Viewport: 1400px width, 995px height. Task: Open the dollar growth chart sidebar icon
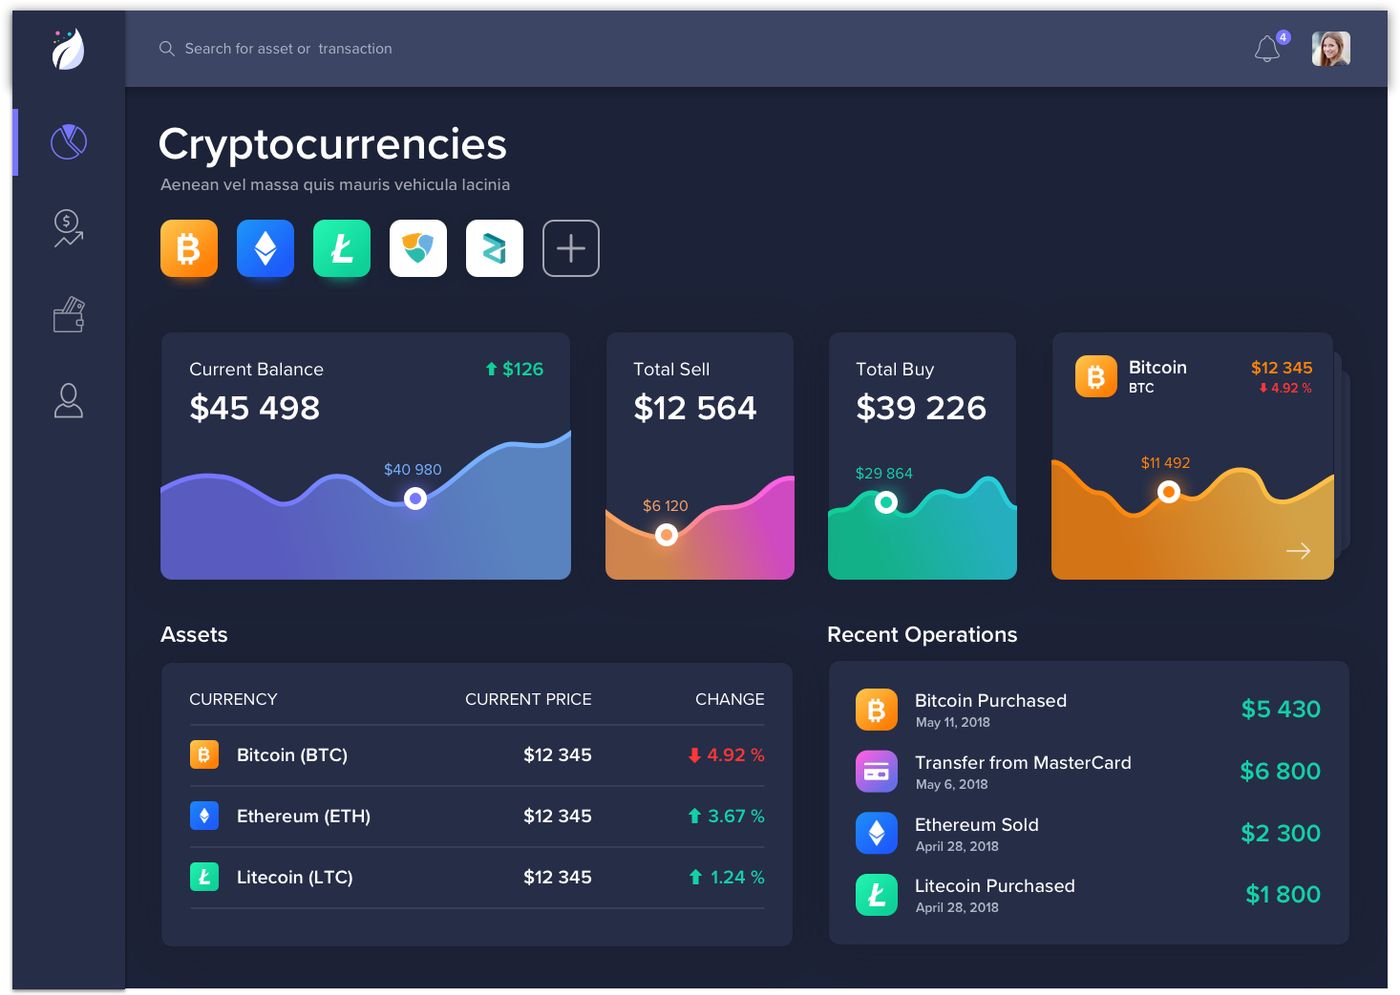pos(68,228)
